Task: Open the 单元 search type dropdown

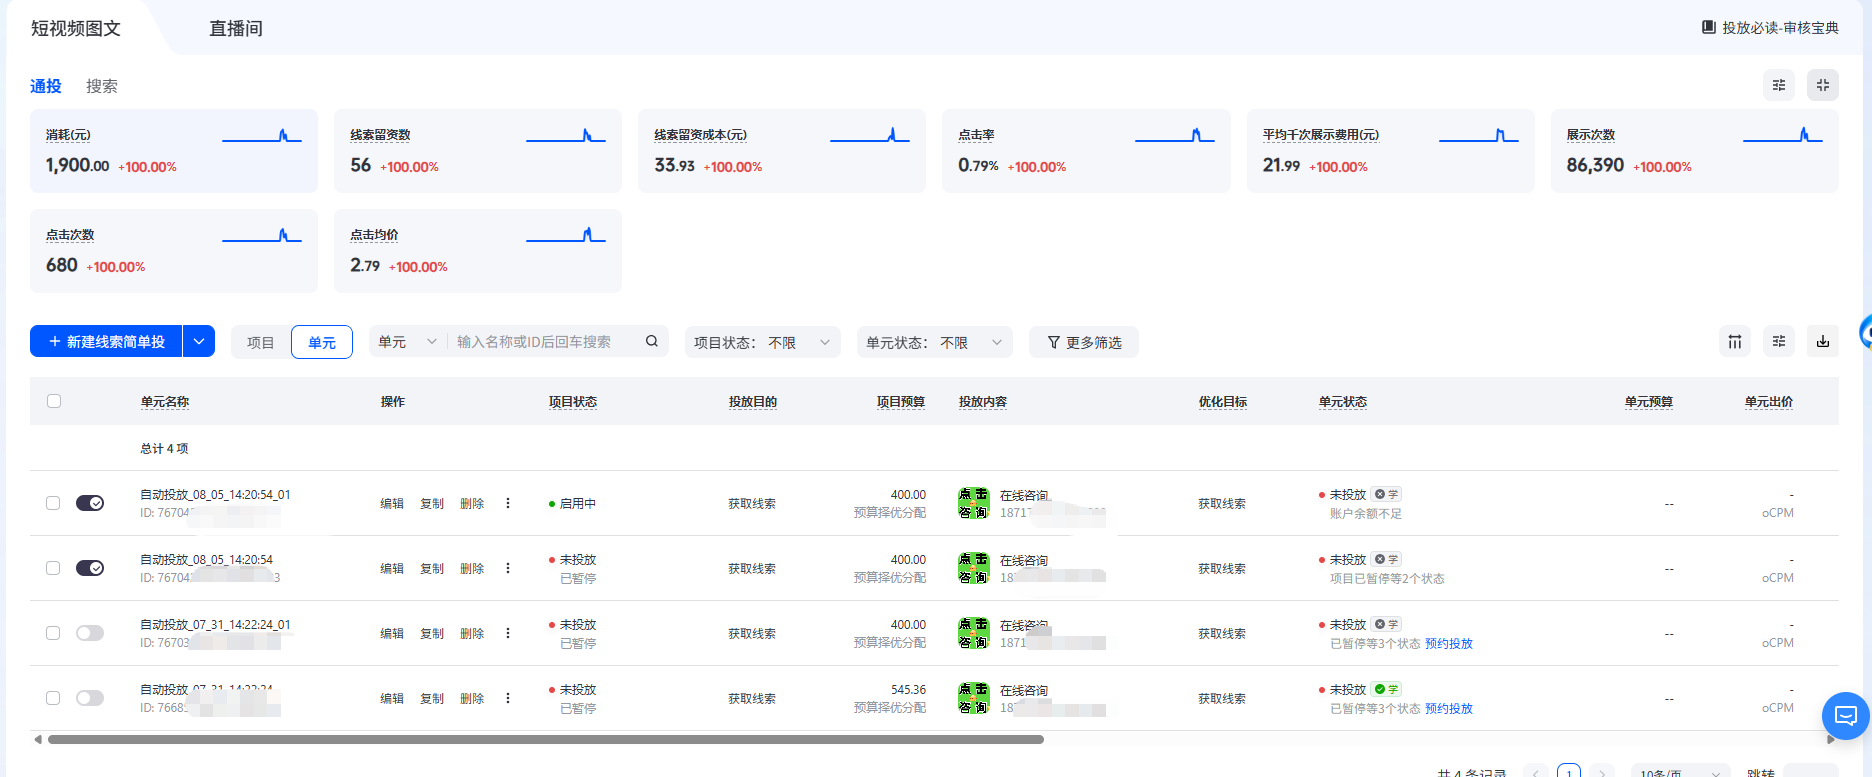Action: tap(408, 341)
